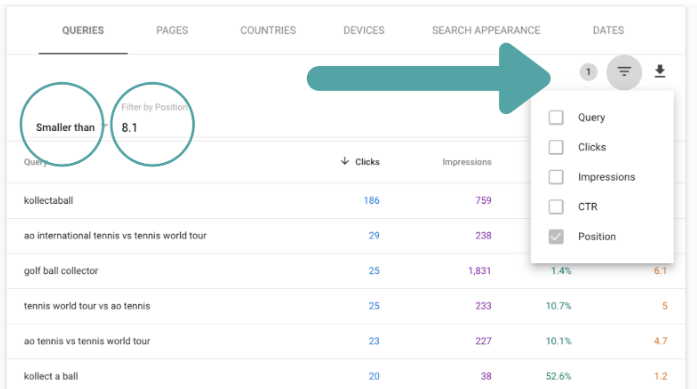Select impressions value 759
The height and width of the screenshot is (389, 697).
pos(483,201)
